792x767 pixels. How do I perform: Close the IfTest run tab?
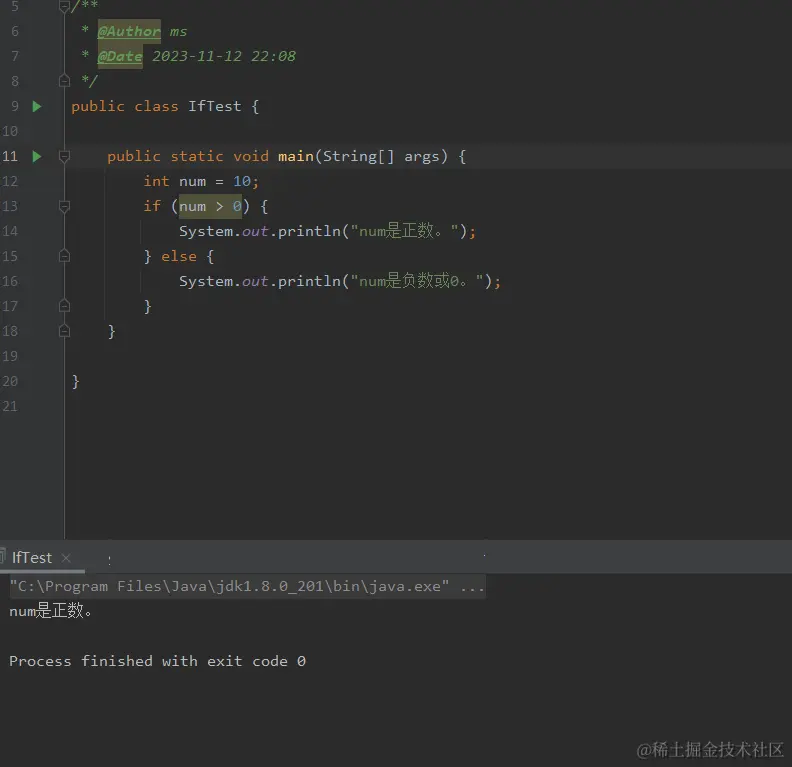(x=66, y=557)
